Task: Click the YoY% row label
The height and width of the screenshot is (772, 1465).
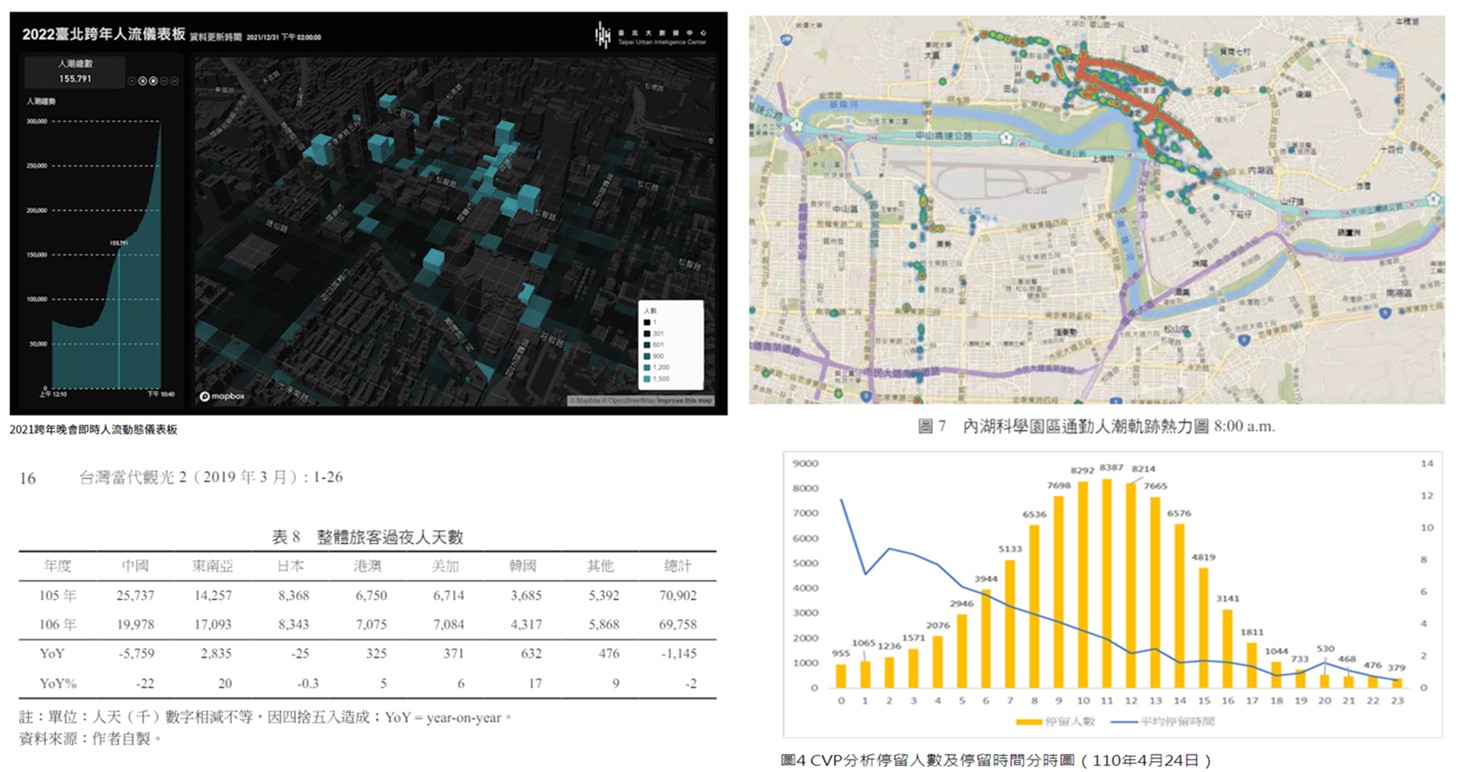Action: (58, 683)
